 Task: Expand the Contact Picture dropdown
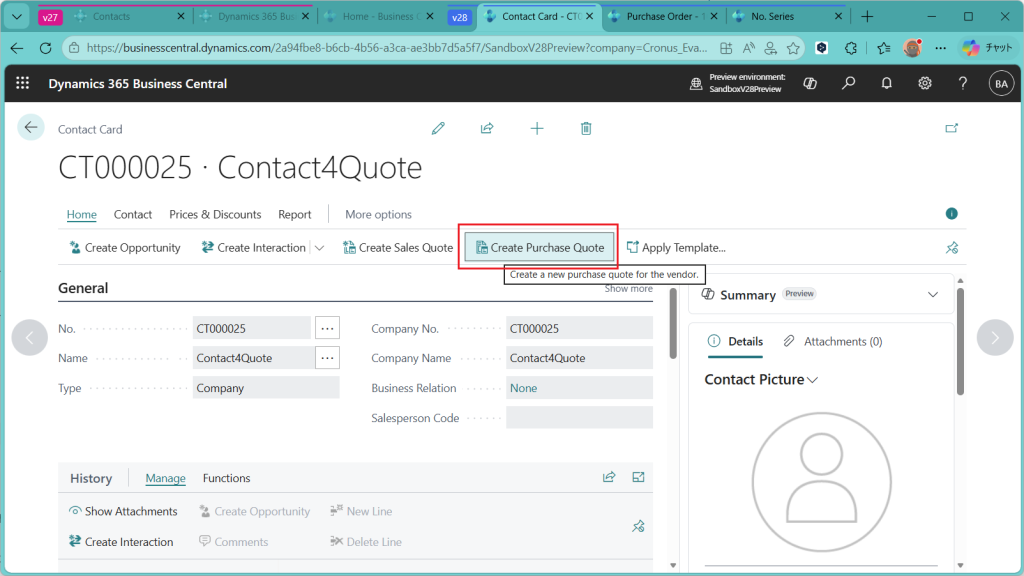813,380
